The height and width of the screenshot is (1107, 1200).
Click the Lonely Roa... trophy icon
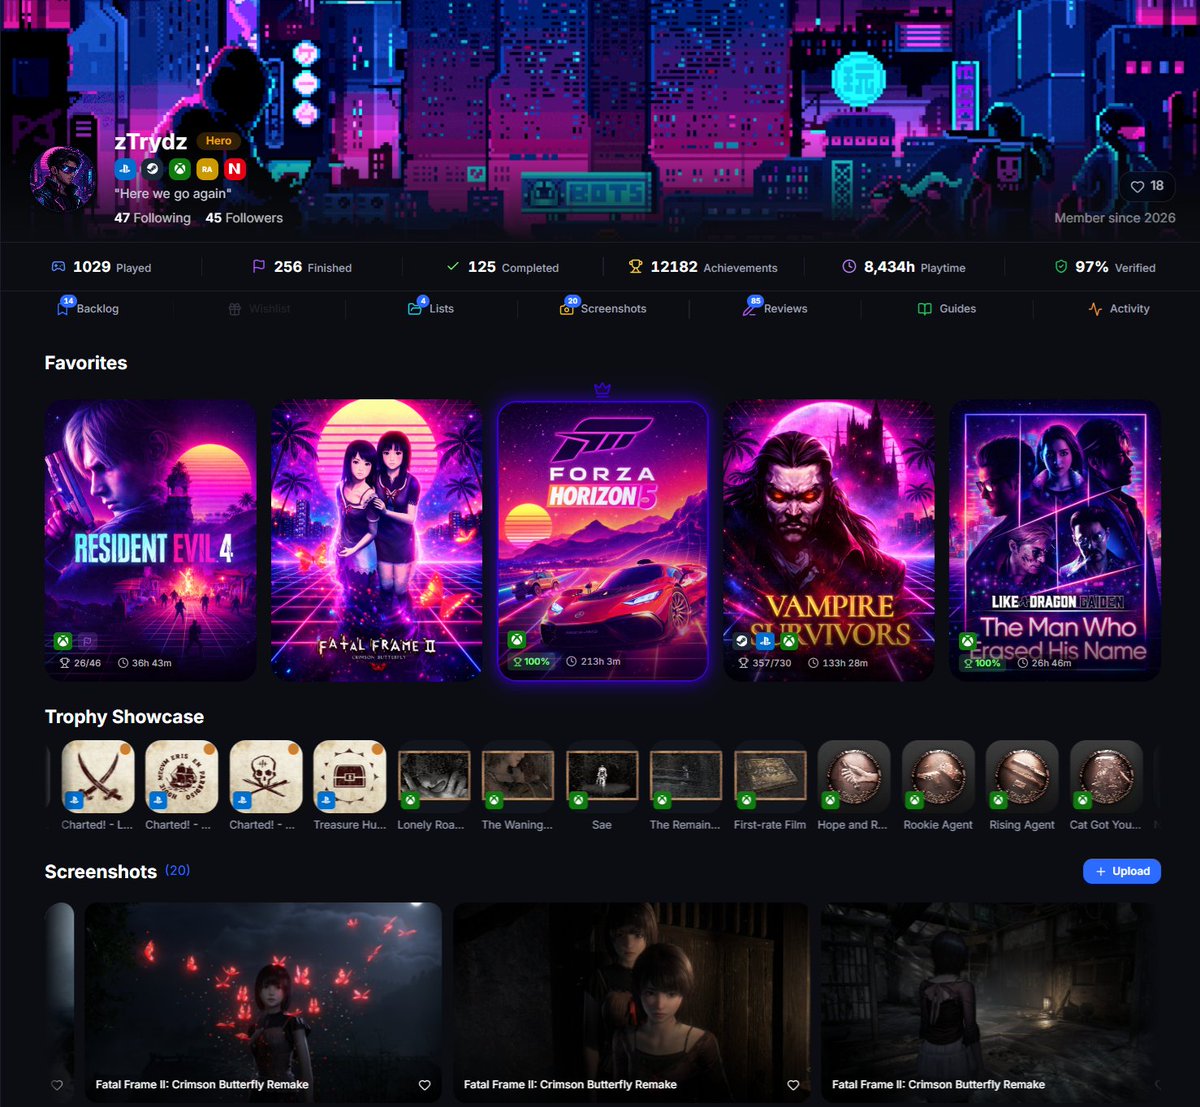pos(434,777)
